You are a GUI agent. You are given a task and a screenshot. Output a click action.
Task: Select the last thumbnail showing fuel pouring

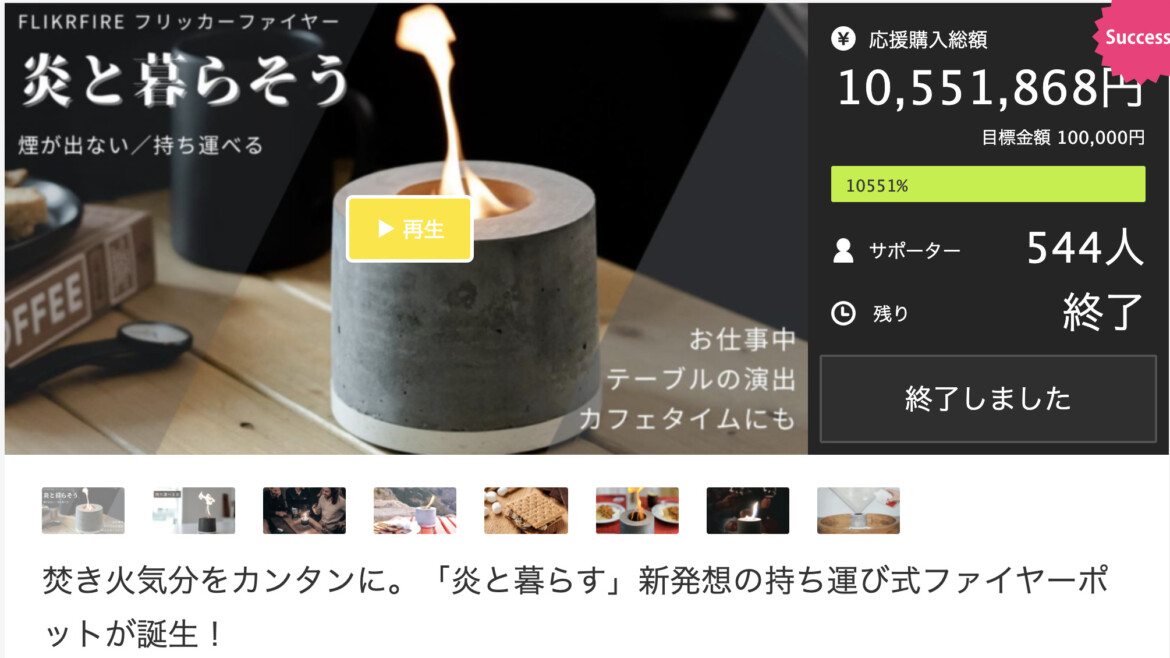pyautogui.click(x=858, y=510)
